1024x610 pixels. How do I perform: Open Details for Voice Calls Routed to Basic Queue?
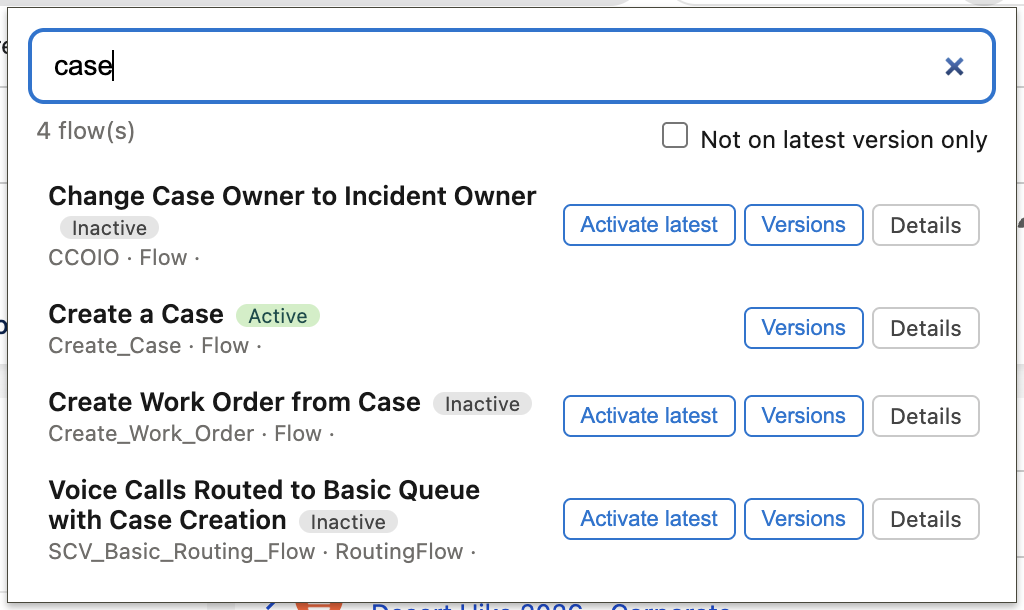[925, 519]
